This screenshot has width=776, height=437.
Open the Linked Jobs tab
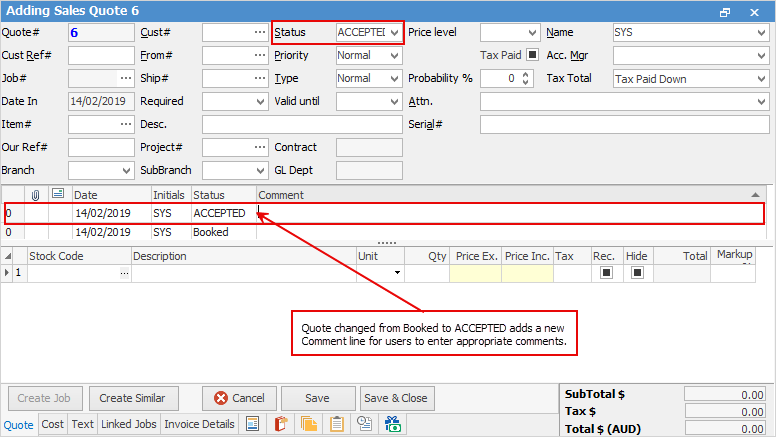point(129,424)
